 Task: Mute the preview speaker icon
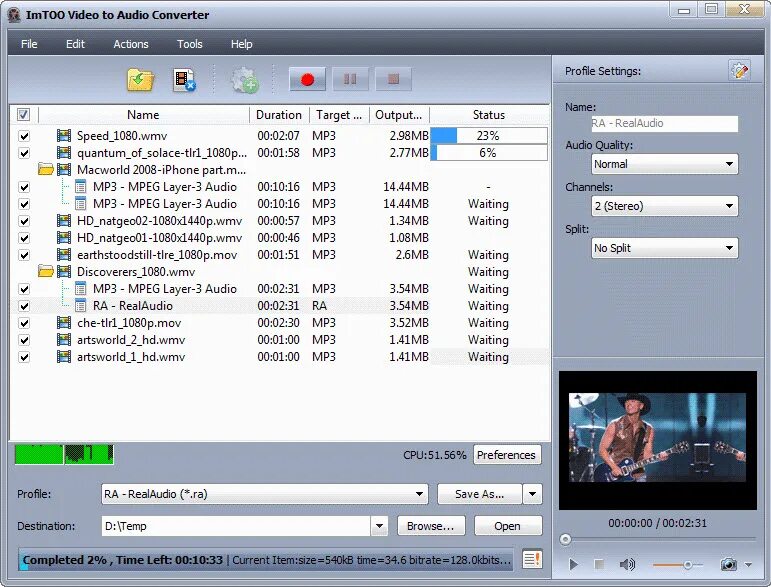[627, 564]
